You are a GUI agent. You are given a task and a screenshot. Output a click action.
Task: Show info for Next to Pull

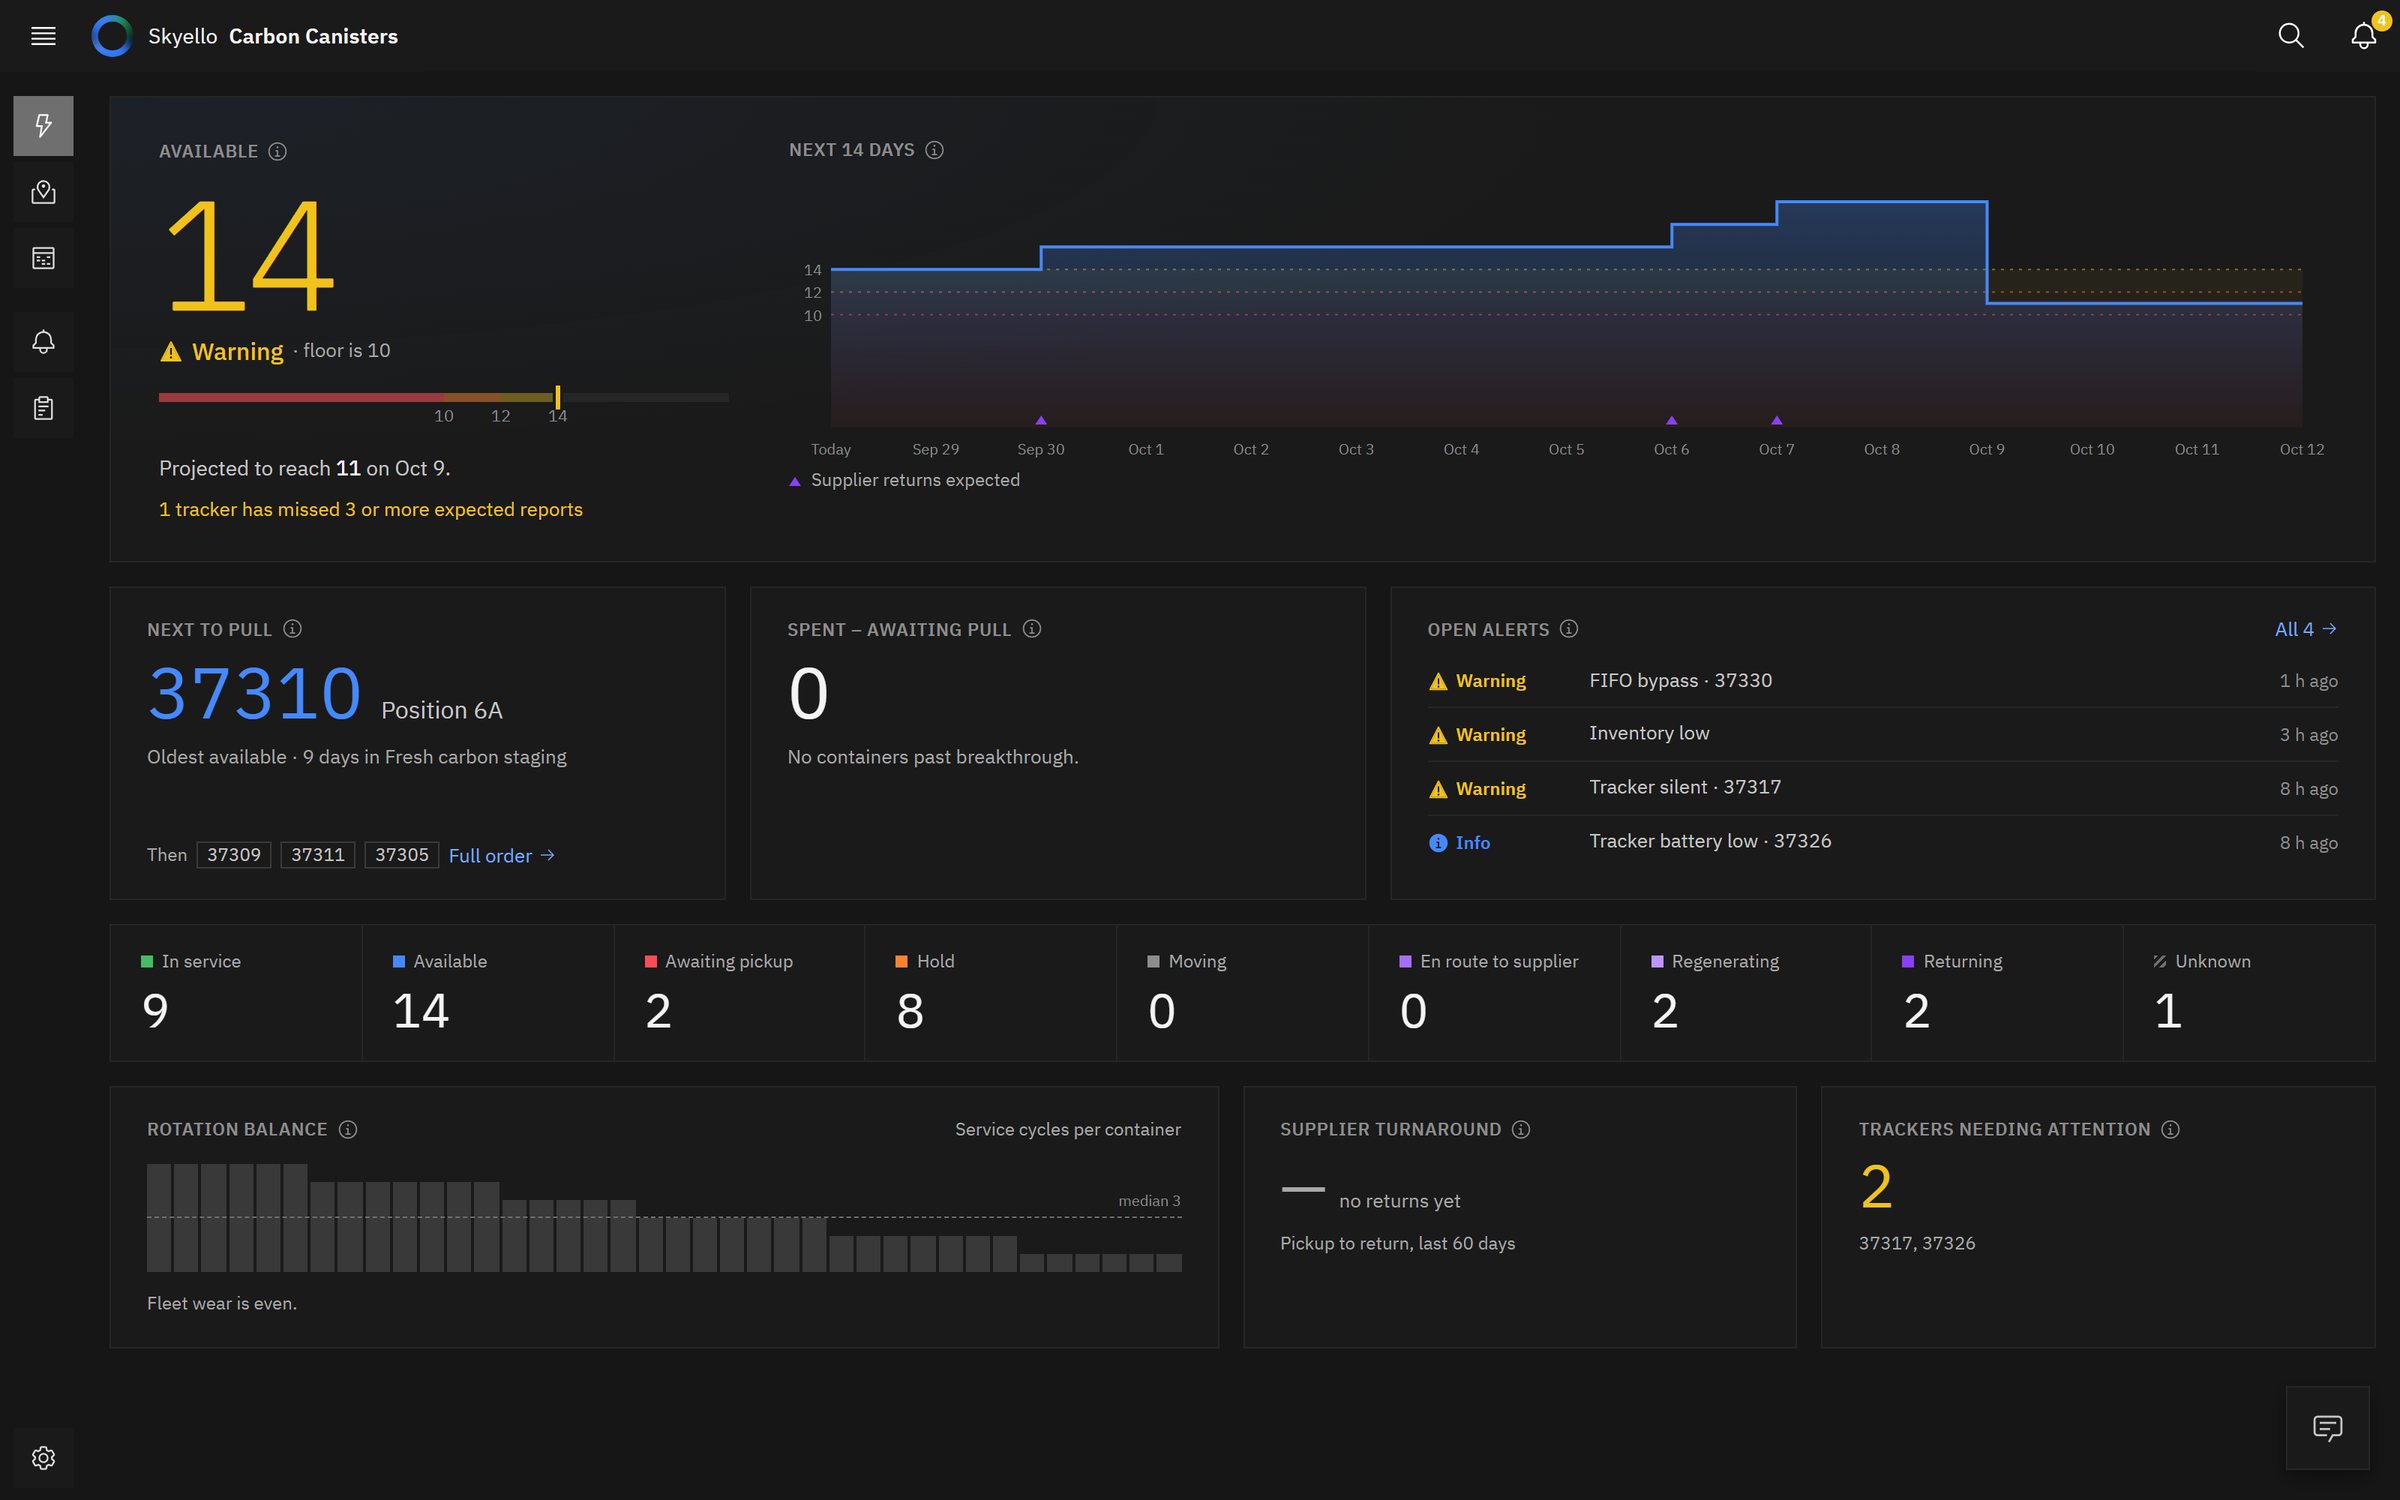click(292, 629)
